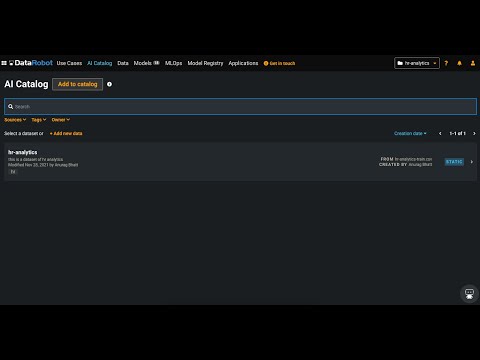Click the DataRobot logo

31,63
